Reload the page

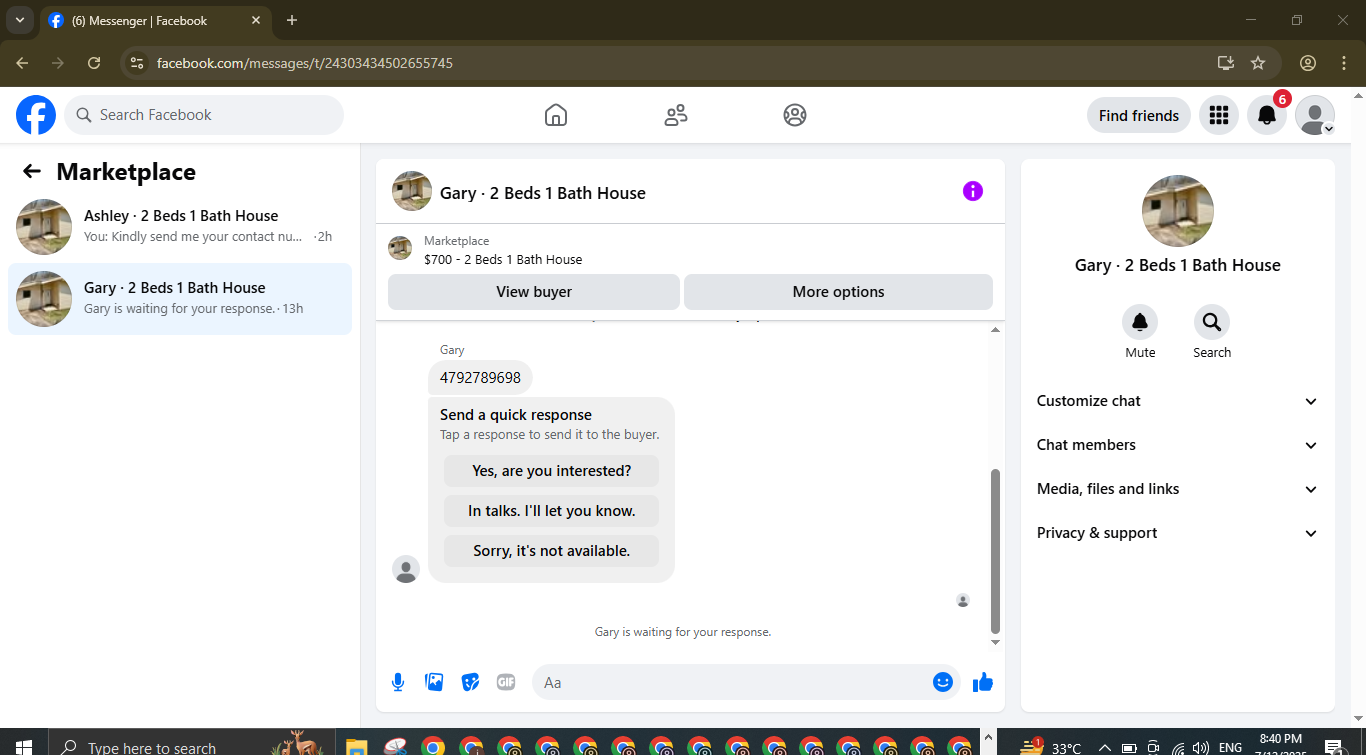click(x=94, y=63)
